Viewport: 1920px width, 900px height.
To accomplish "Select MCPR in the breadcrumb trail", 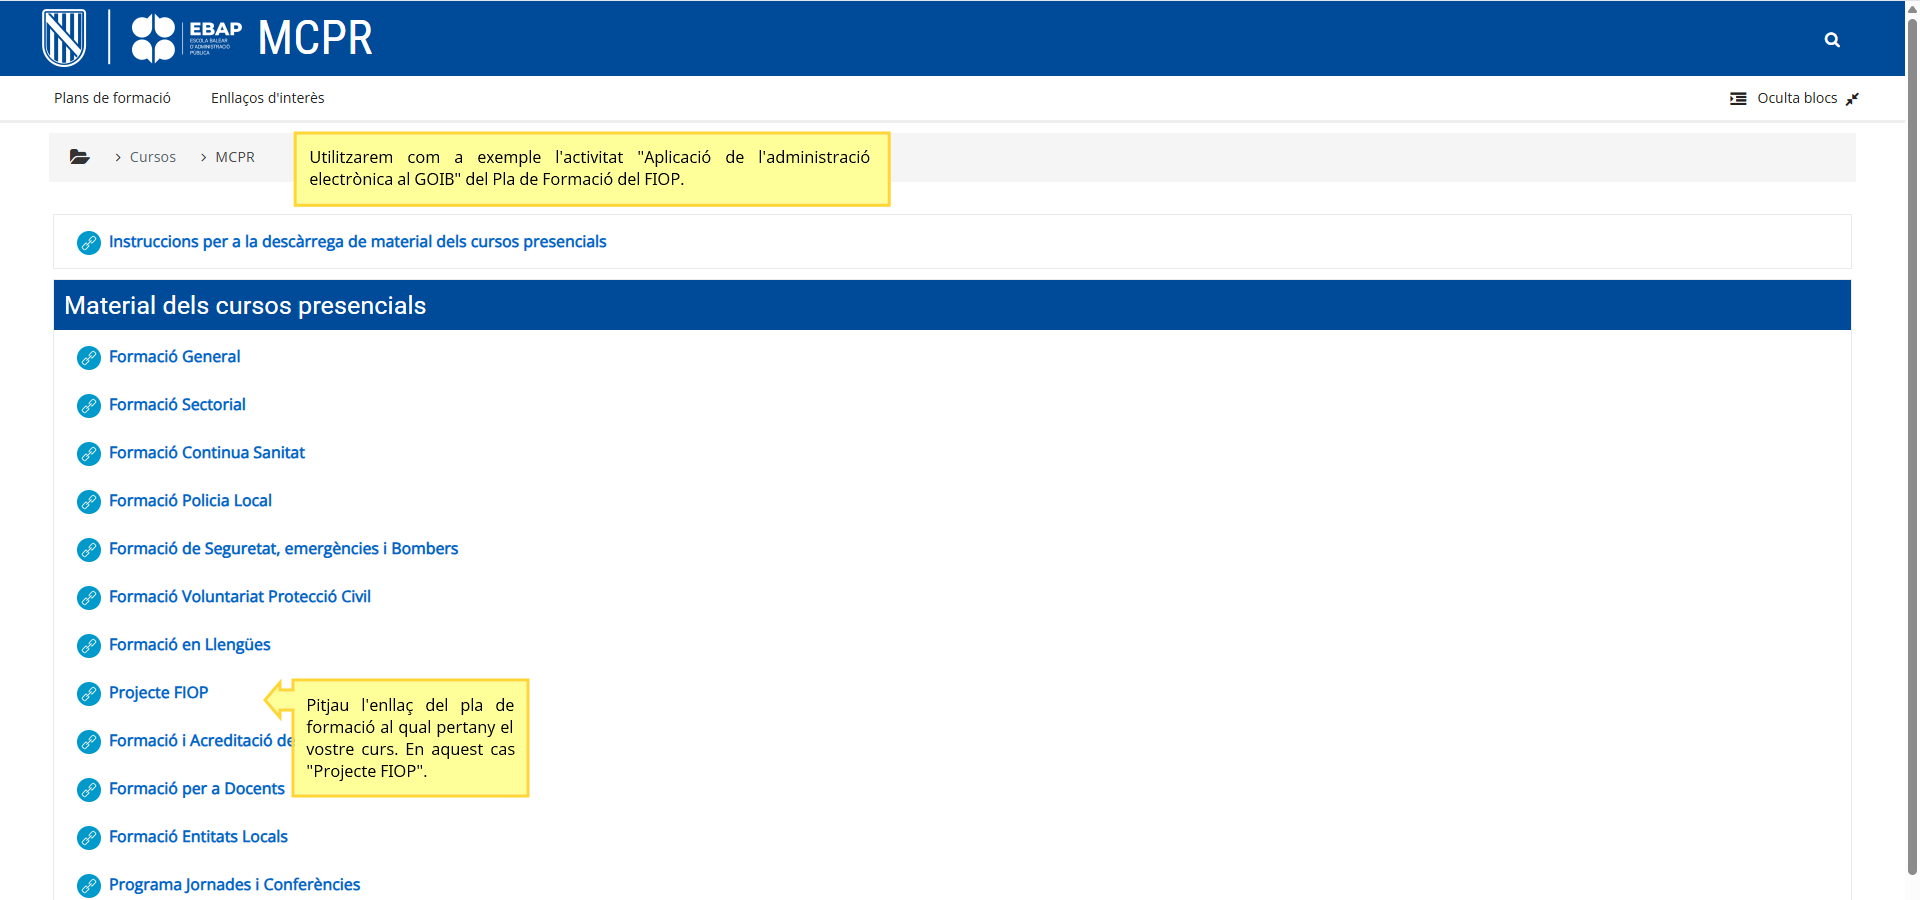I will tap(235, 157).
